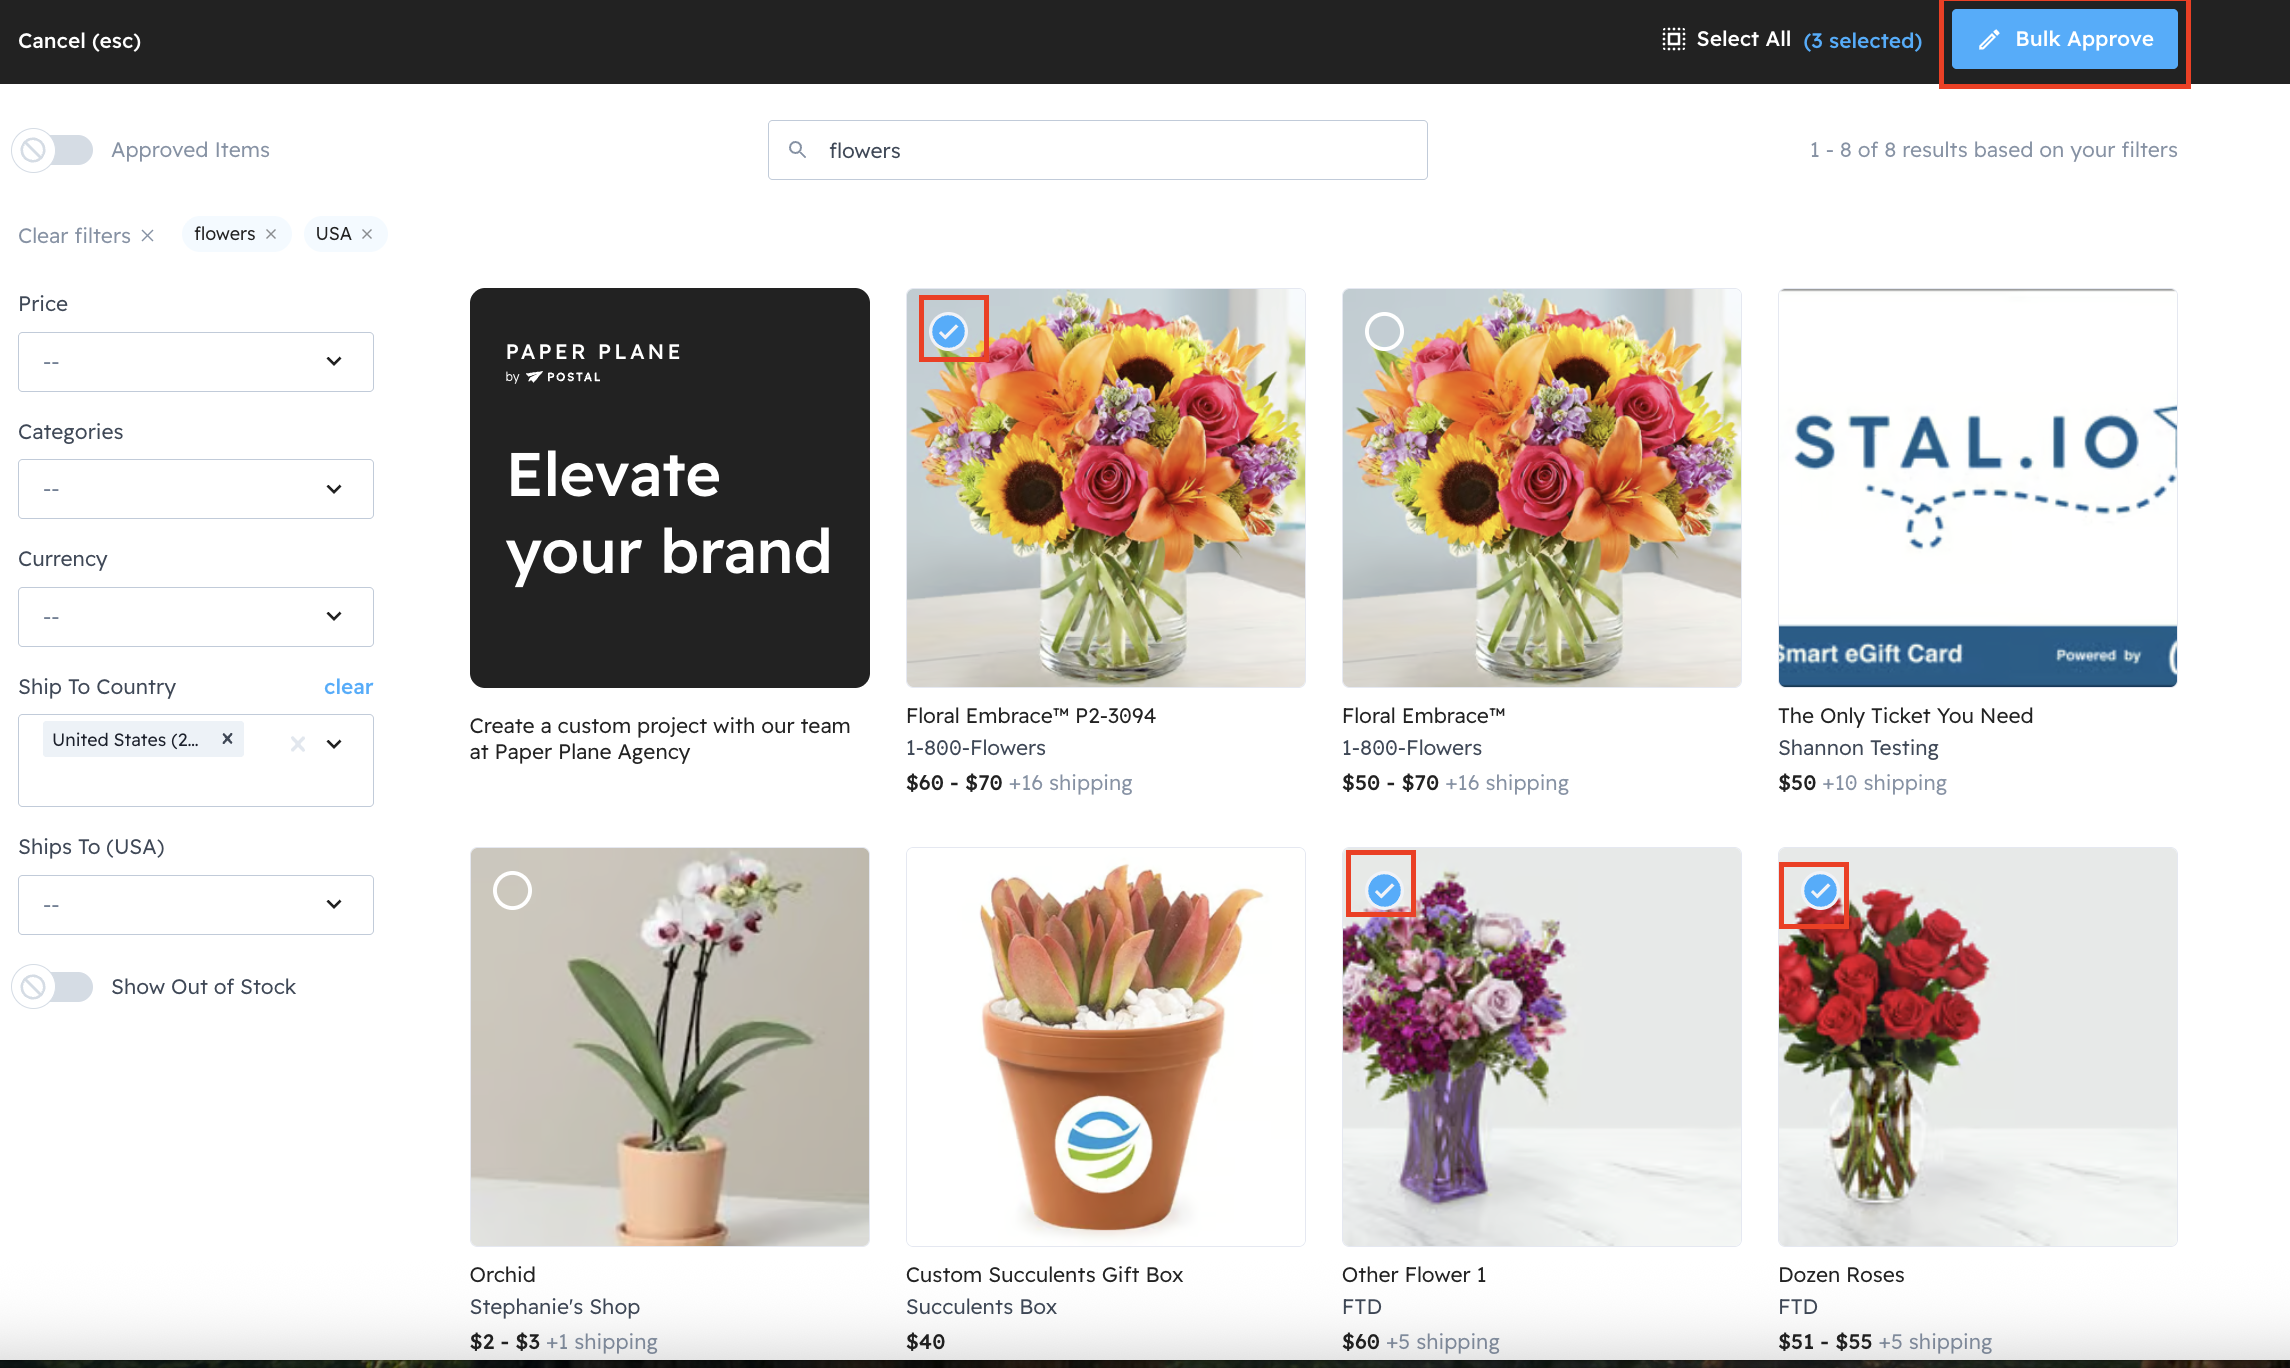Click the Custom Succulents Gift Box title

coord(1044,1275)
